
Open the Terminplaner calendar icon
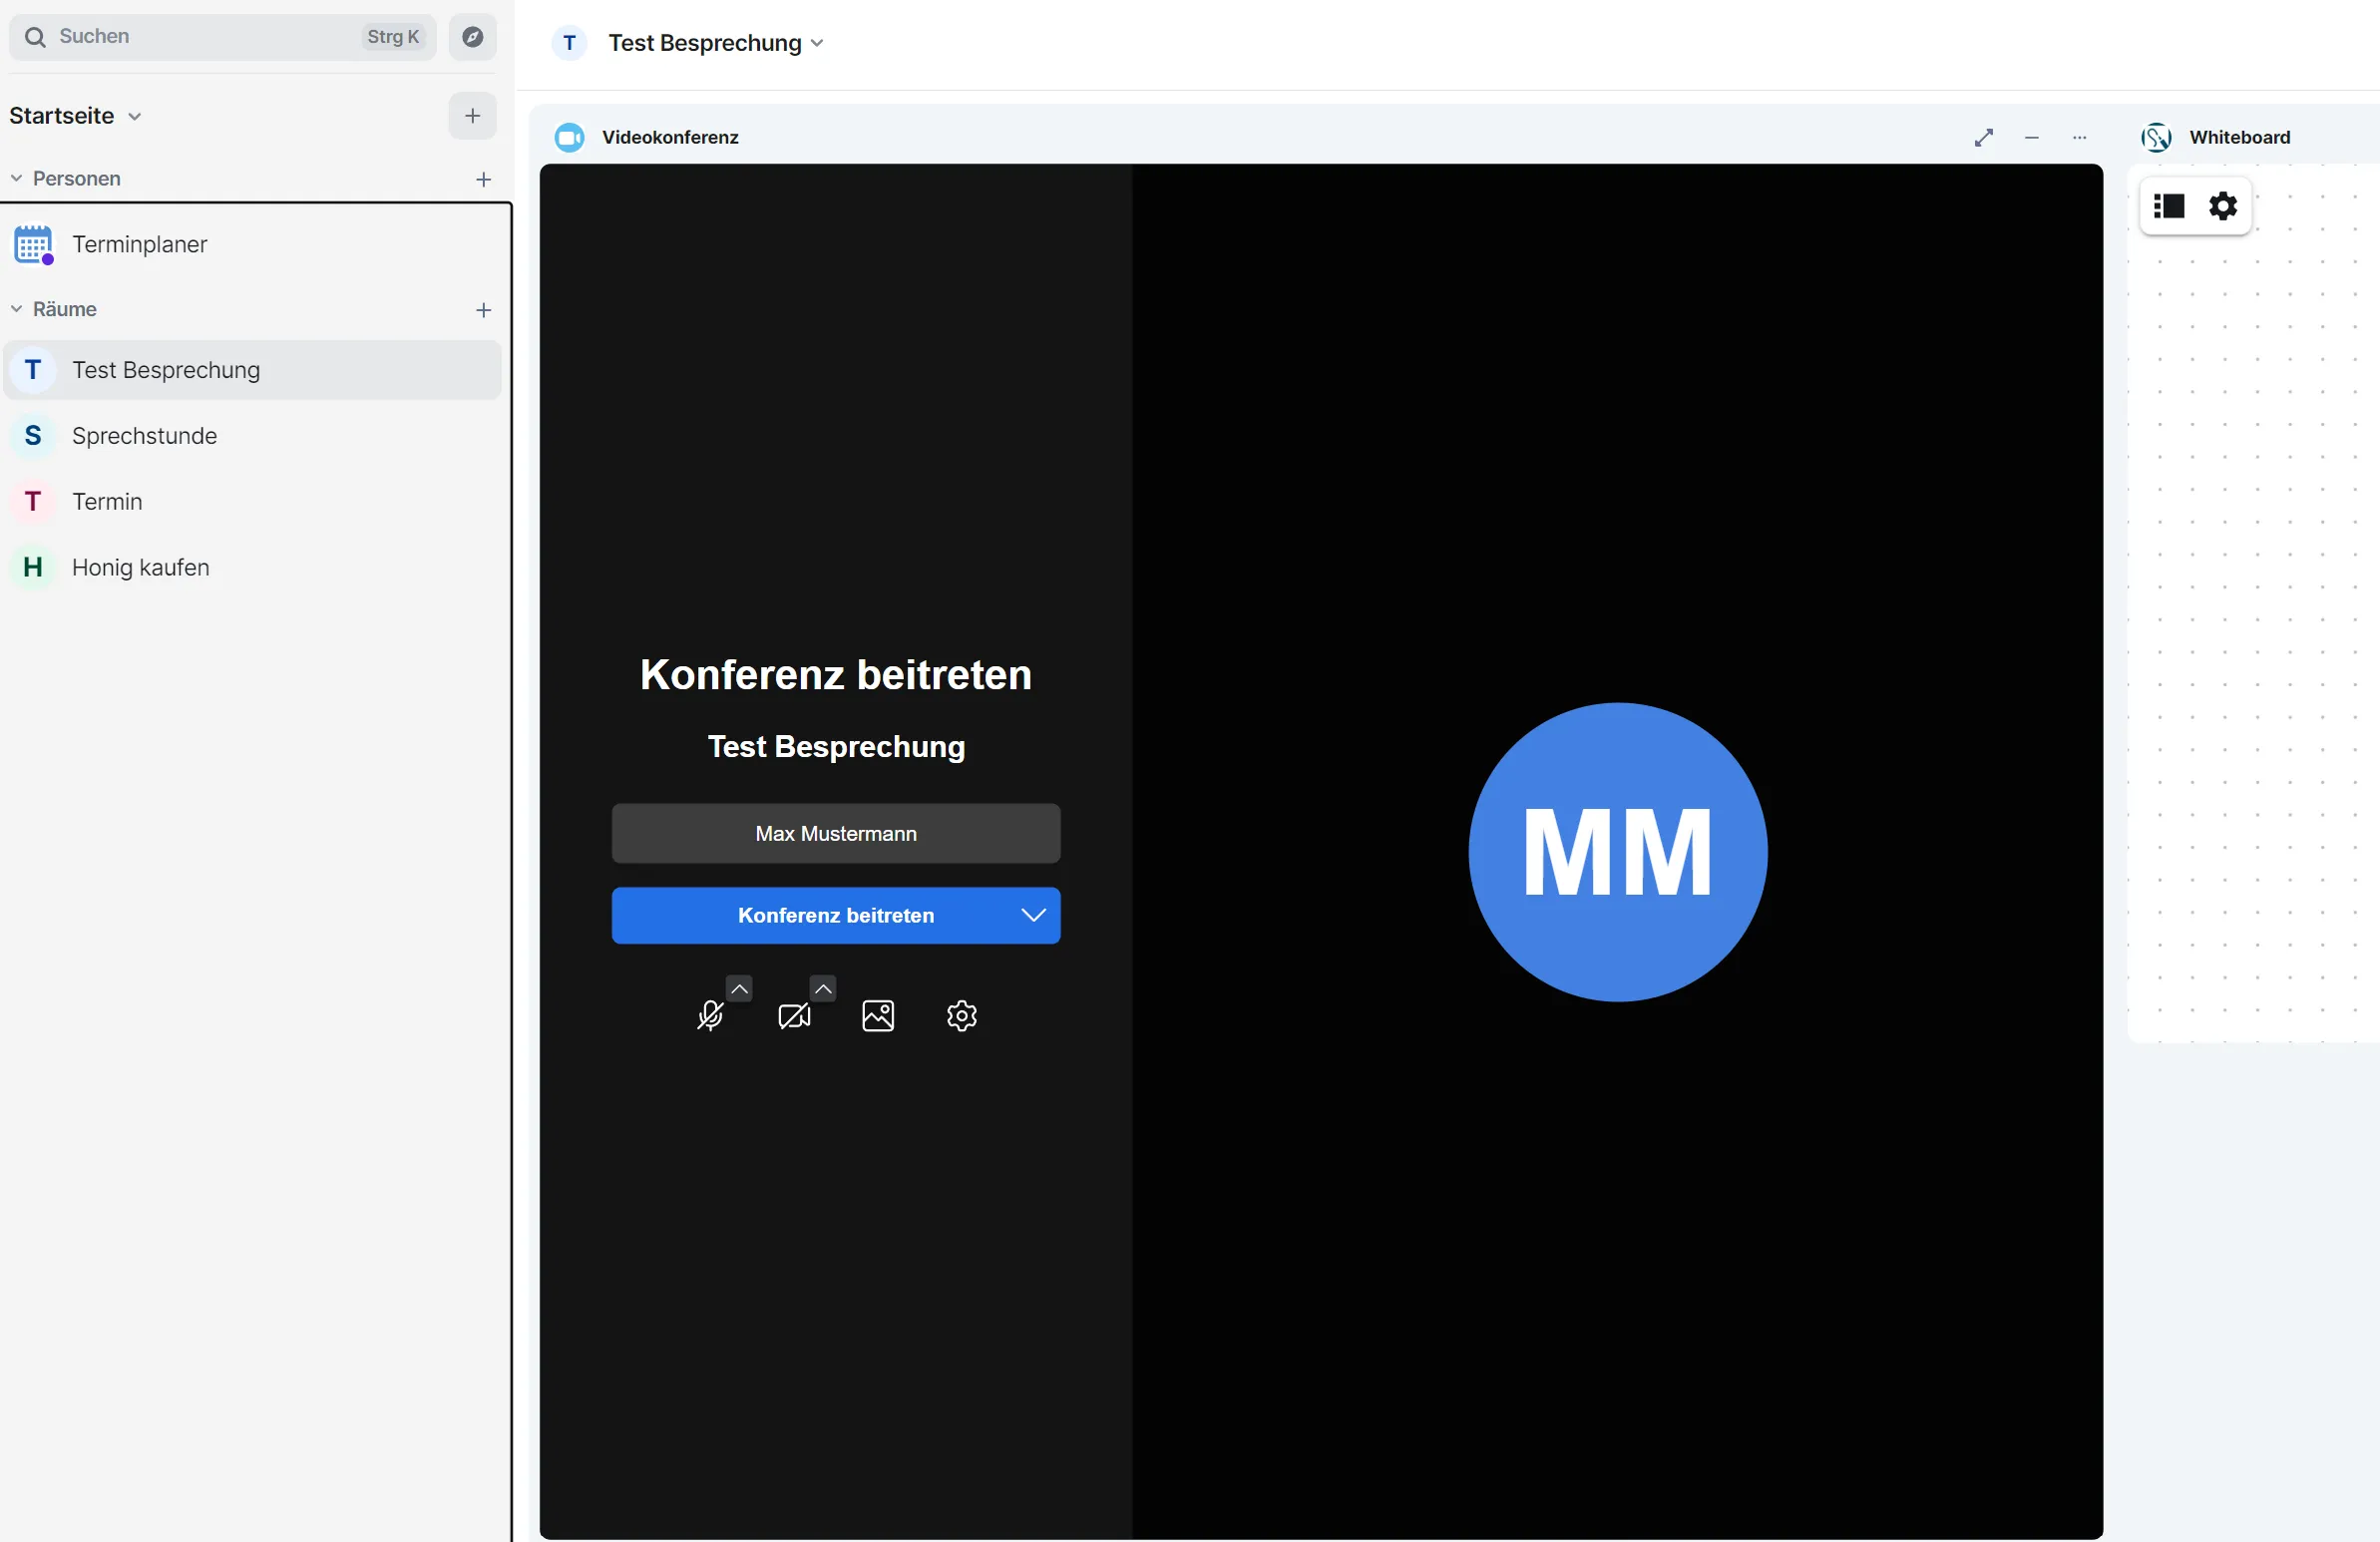[x=33, y=244]
